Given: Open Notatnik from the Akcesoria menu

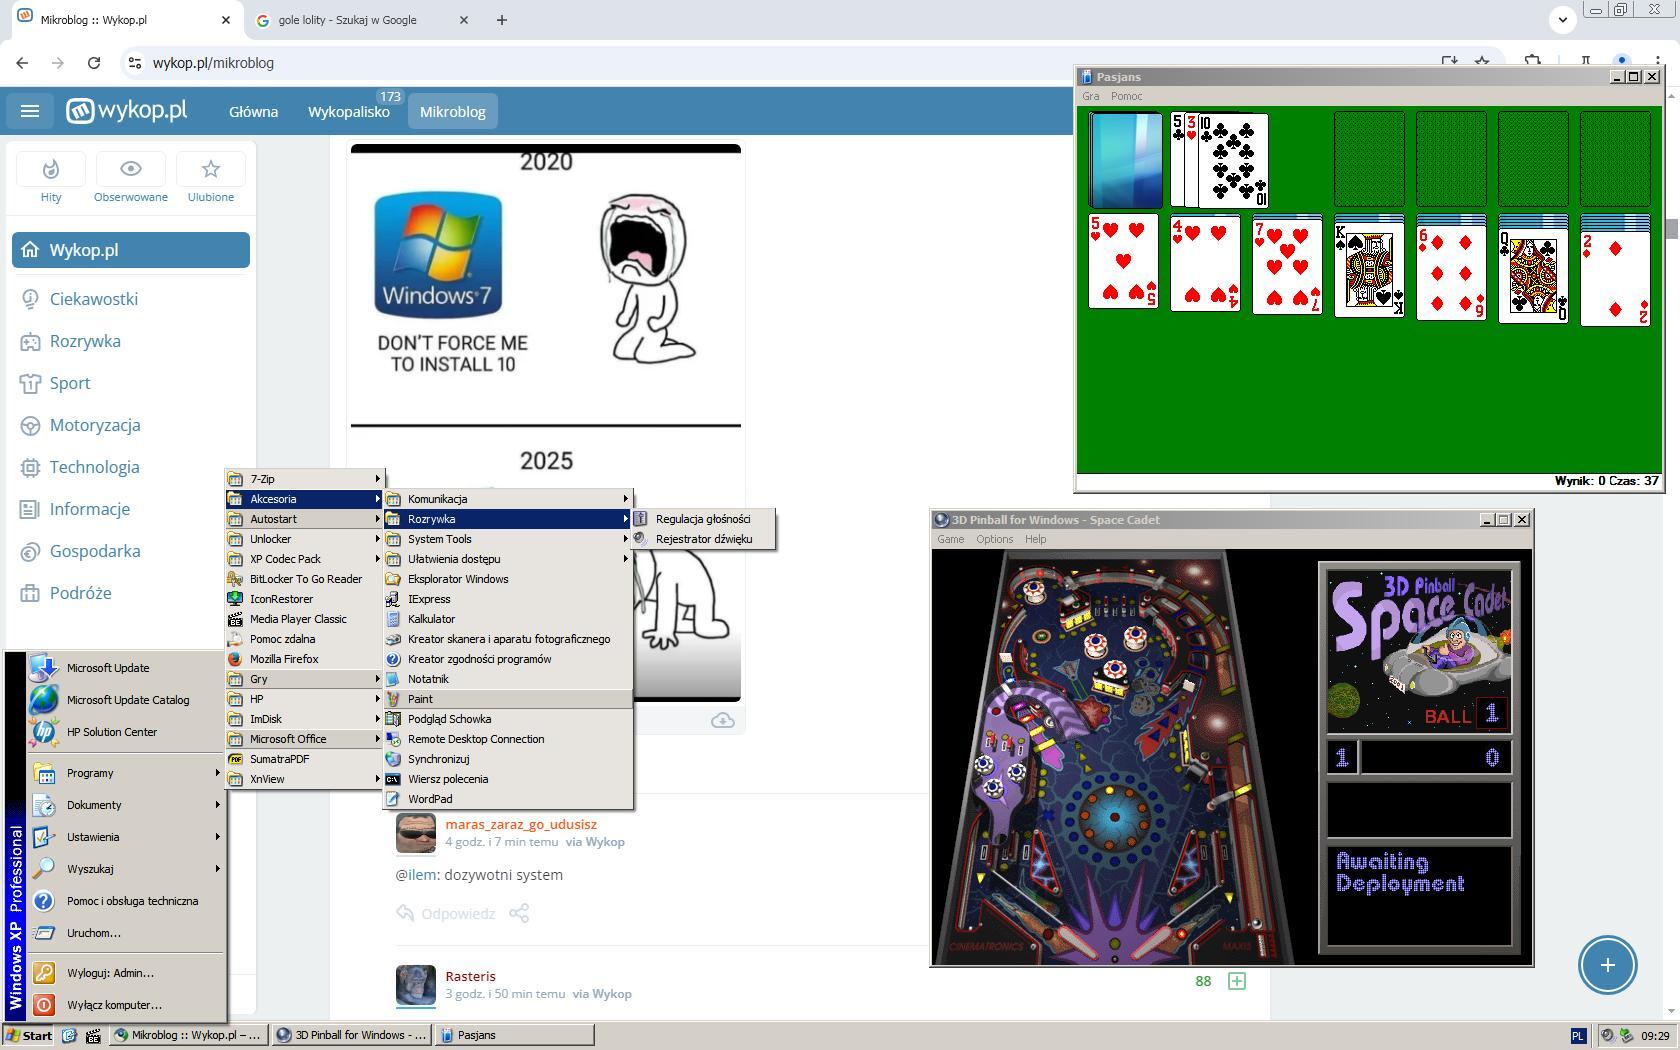Looking at the screenshot, I should point(508,679).
